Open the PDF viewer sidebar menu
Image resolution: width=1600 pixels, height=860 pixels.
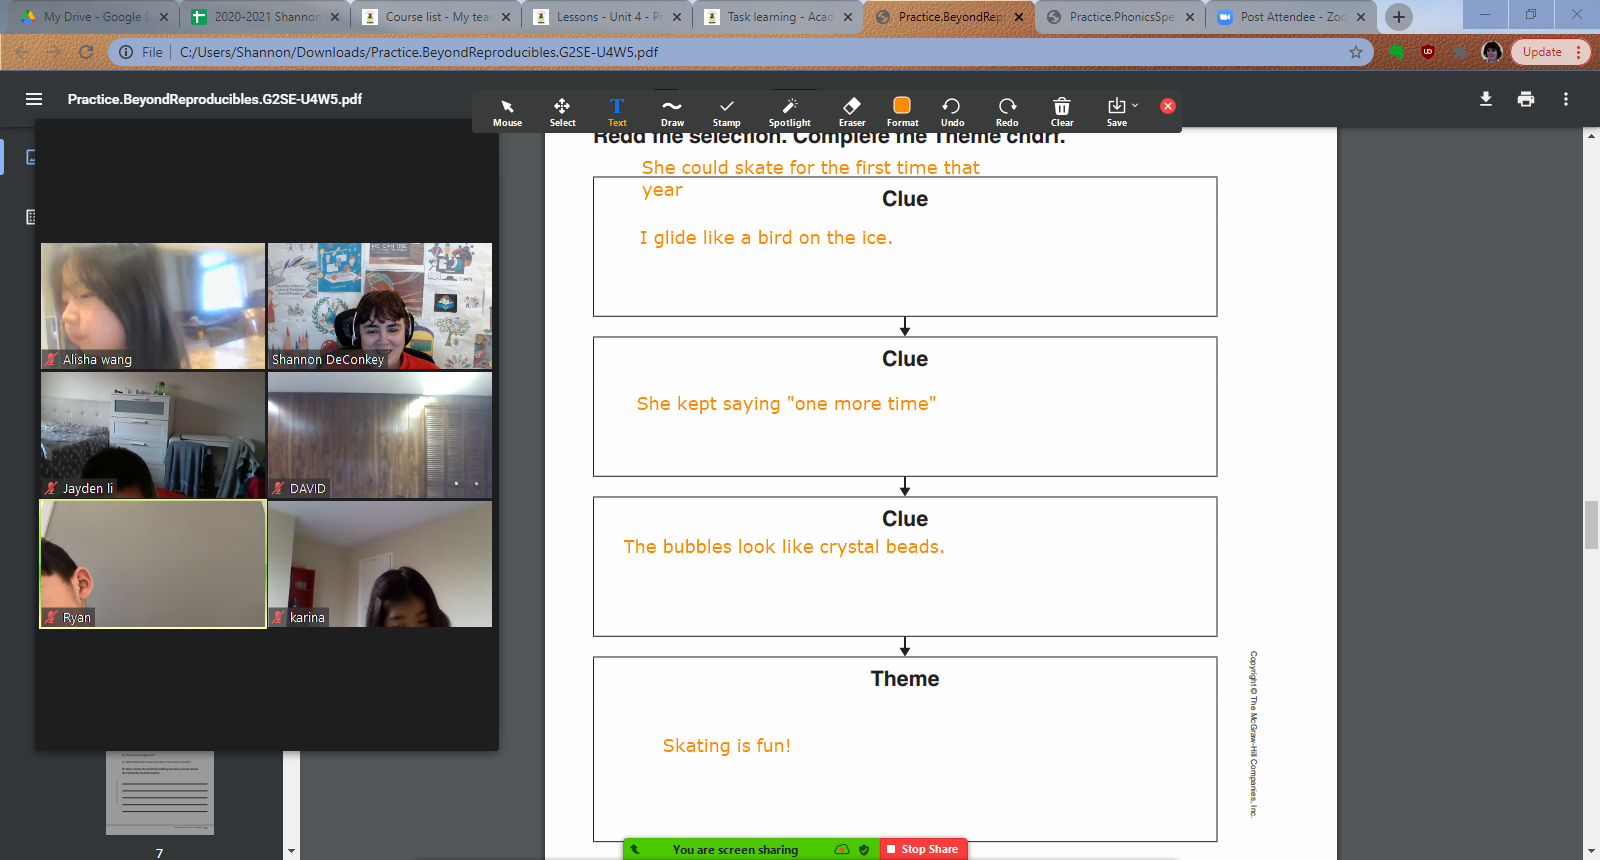click(34, 99)
